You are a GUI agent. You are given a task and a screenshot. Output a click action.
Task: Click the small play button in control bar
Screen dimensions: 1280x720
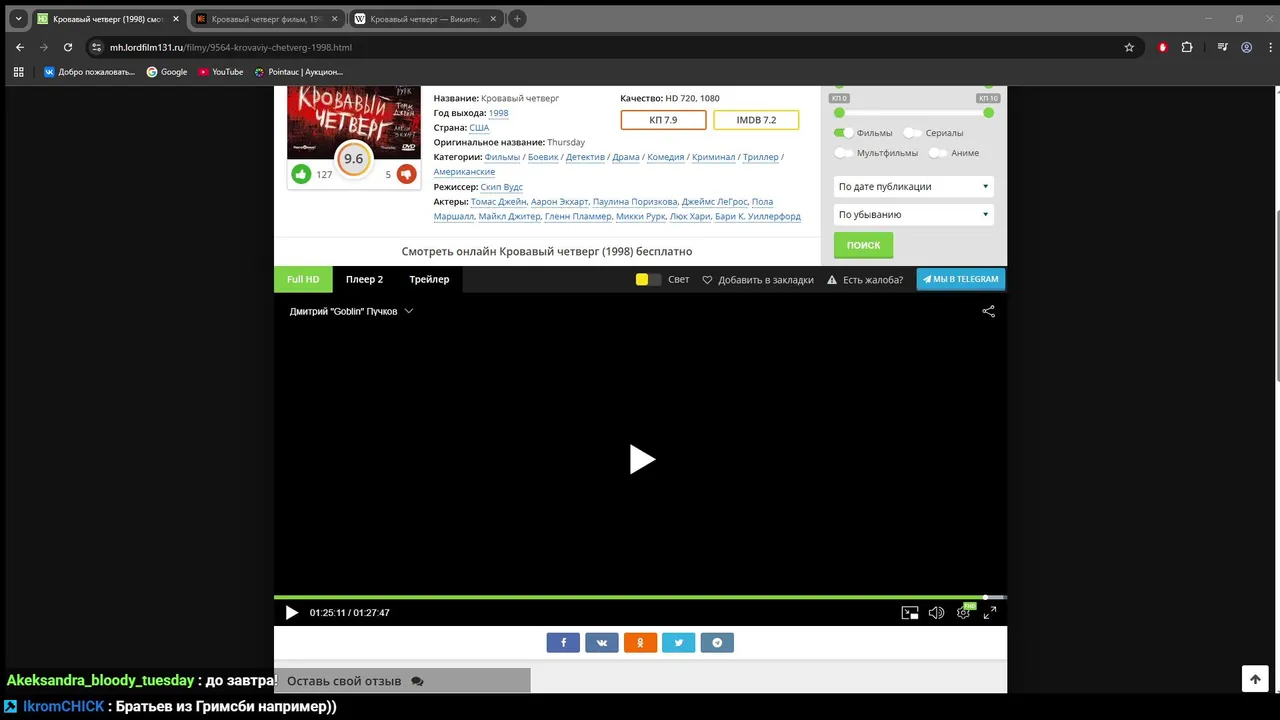pos(291,613)
